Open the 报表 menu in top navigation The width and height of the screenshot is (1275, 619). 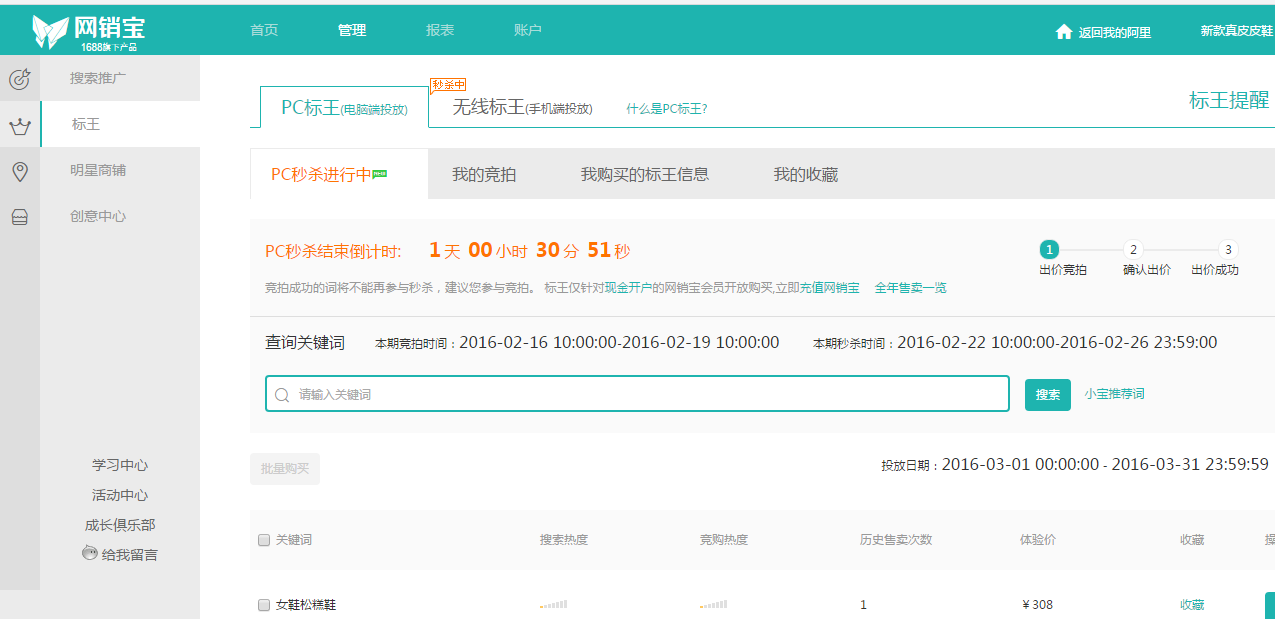pyautogui.click(x=440, y=30)
